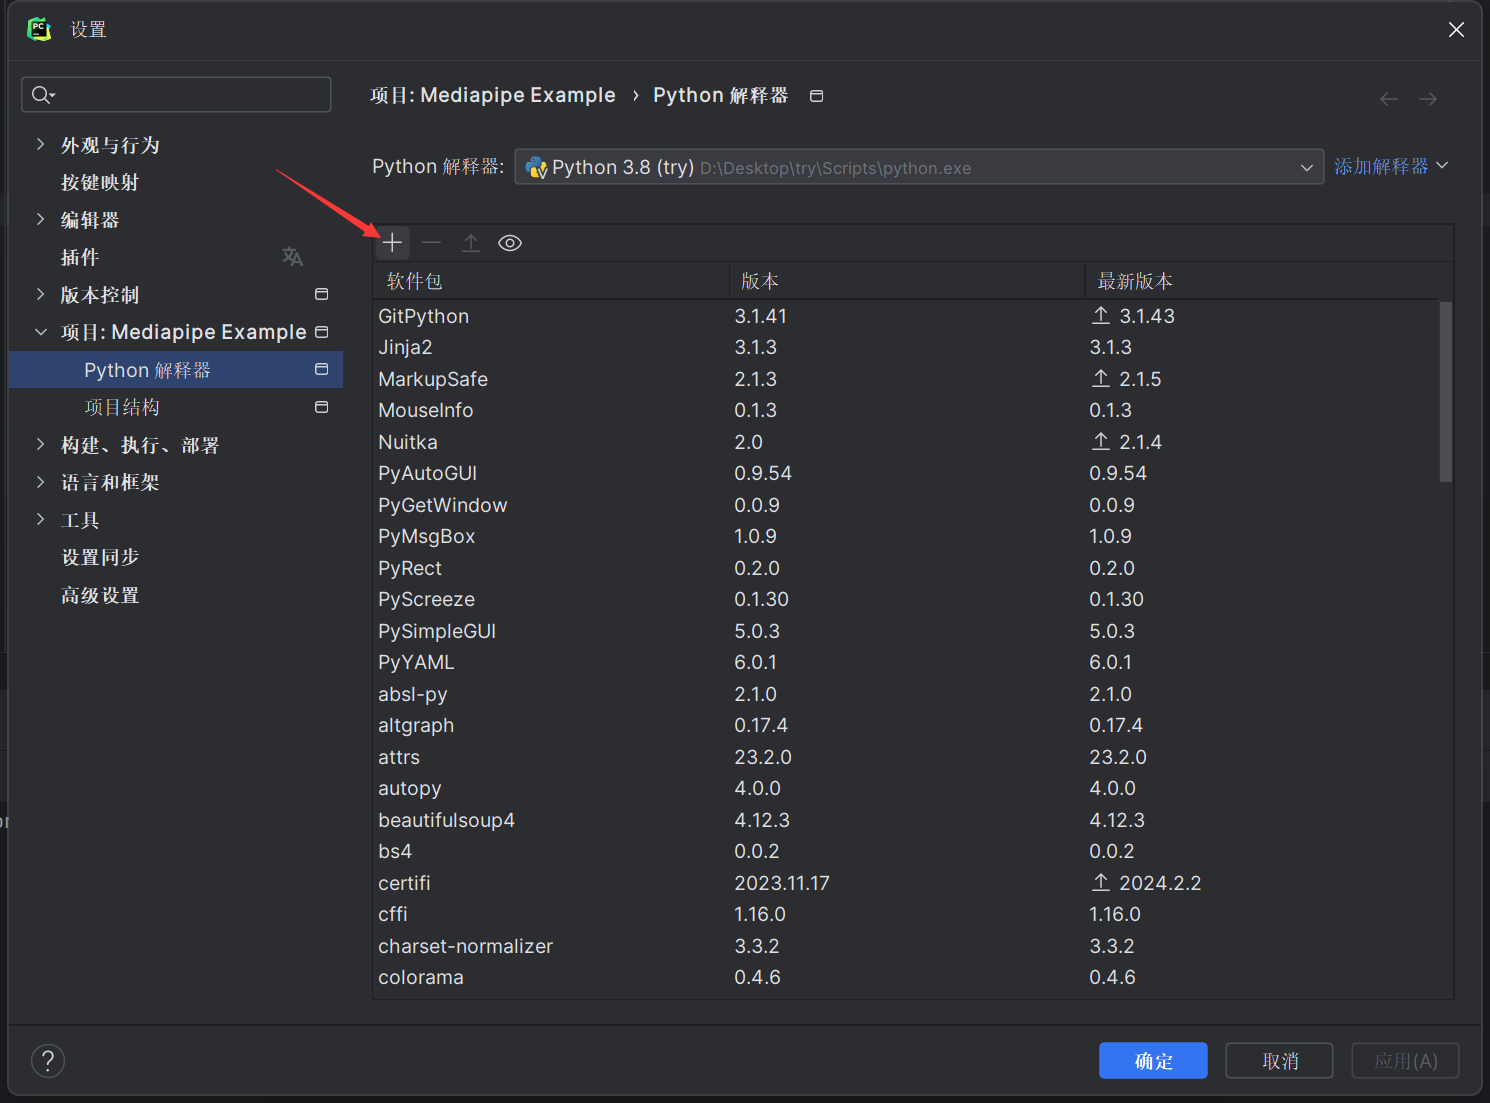Click the help question mark icon
Screen dimensions: 1490x1103
tap(48, 1061)
